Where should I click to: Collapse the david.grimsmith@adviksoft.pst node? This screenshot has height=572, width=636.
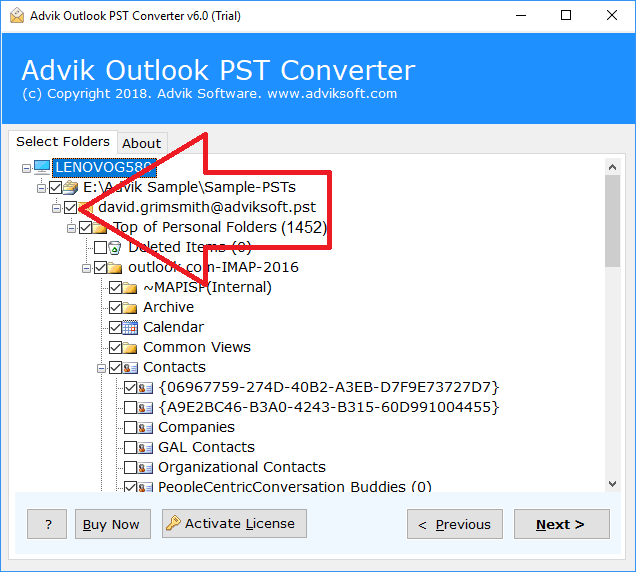pyautogui.click(x=56, y=209)
